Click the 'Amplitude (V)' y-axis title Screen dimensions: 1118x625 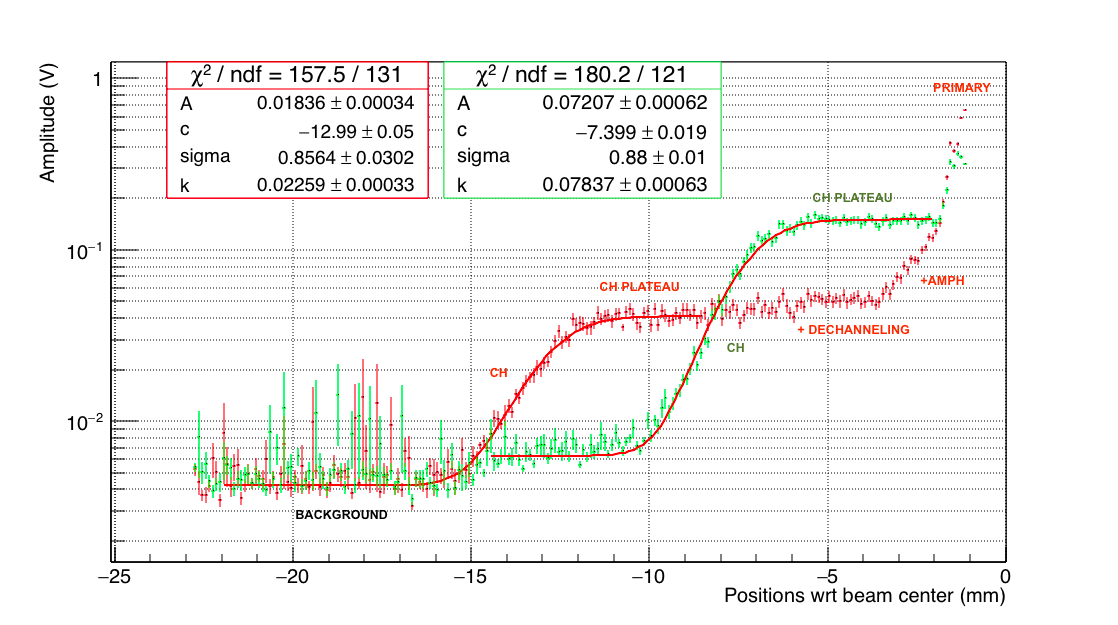coord(47,123)
